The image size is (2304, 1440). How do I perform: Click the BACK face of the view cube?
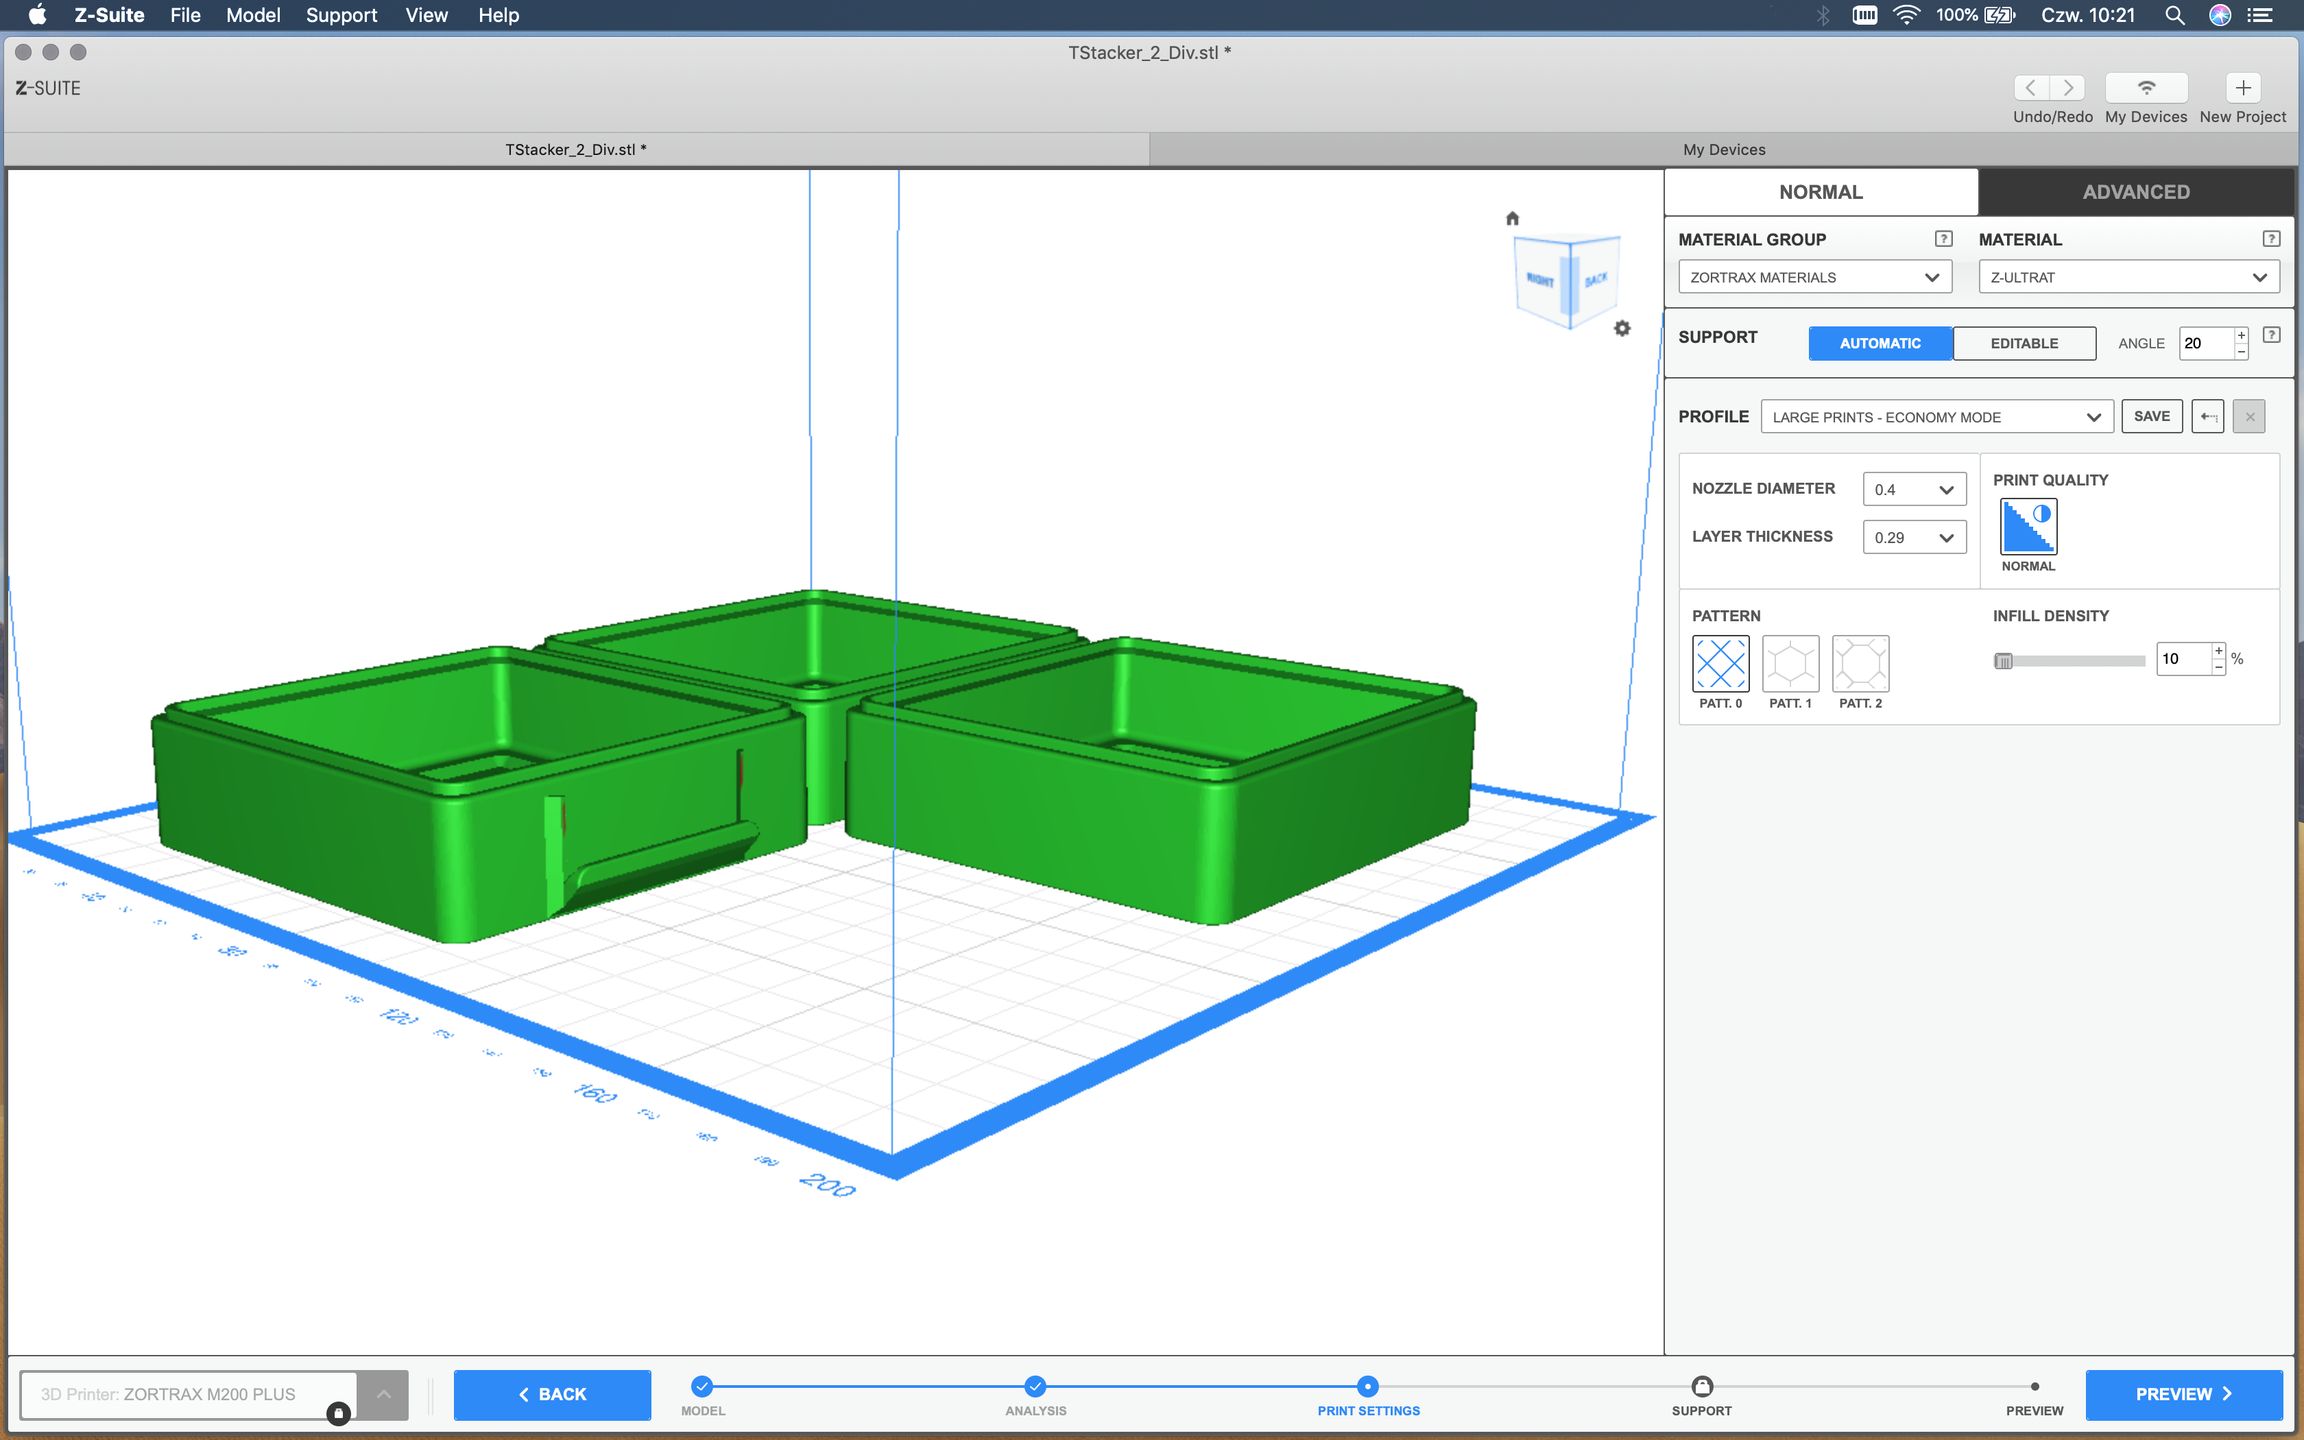coord(1596,279)
